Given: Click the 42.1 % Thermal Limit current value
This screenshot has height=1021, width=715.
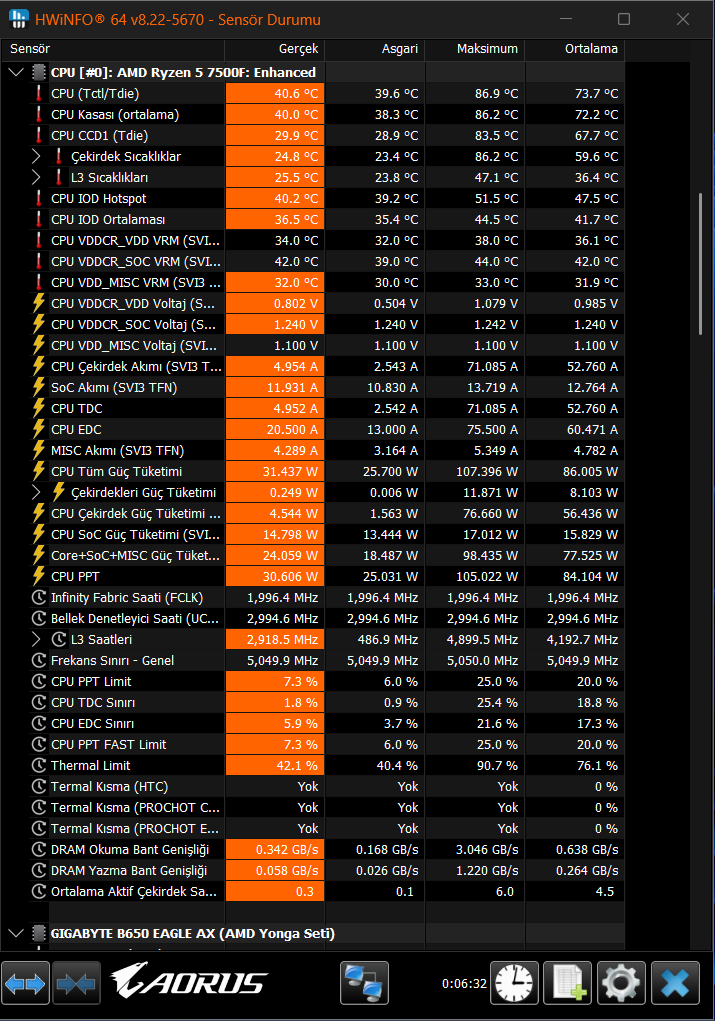Looking at the screenshot, I should tap(297, 765).
